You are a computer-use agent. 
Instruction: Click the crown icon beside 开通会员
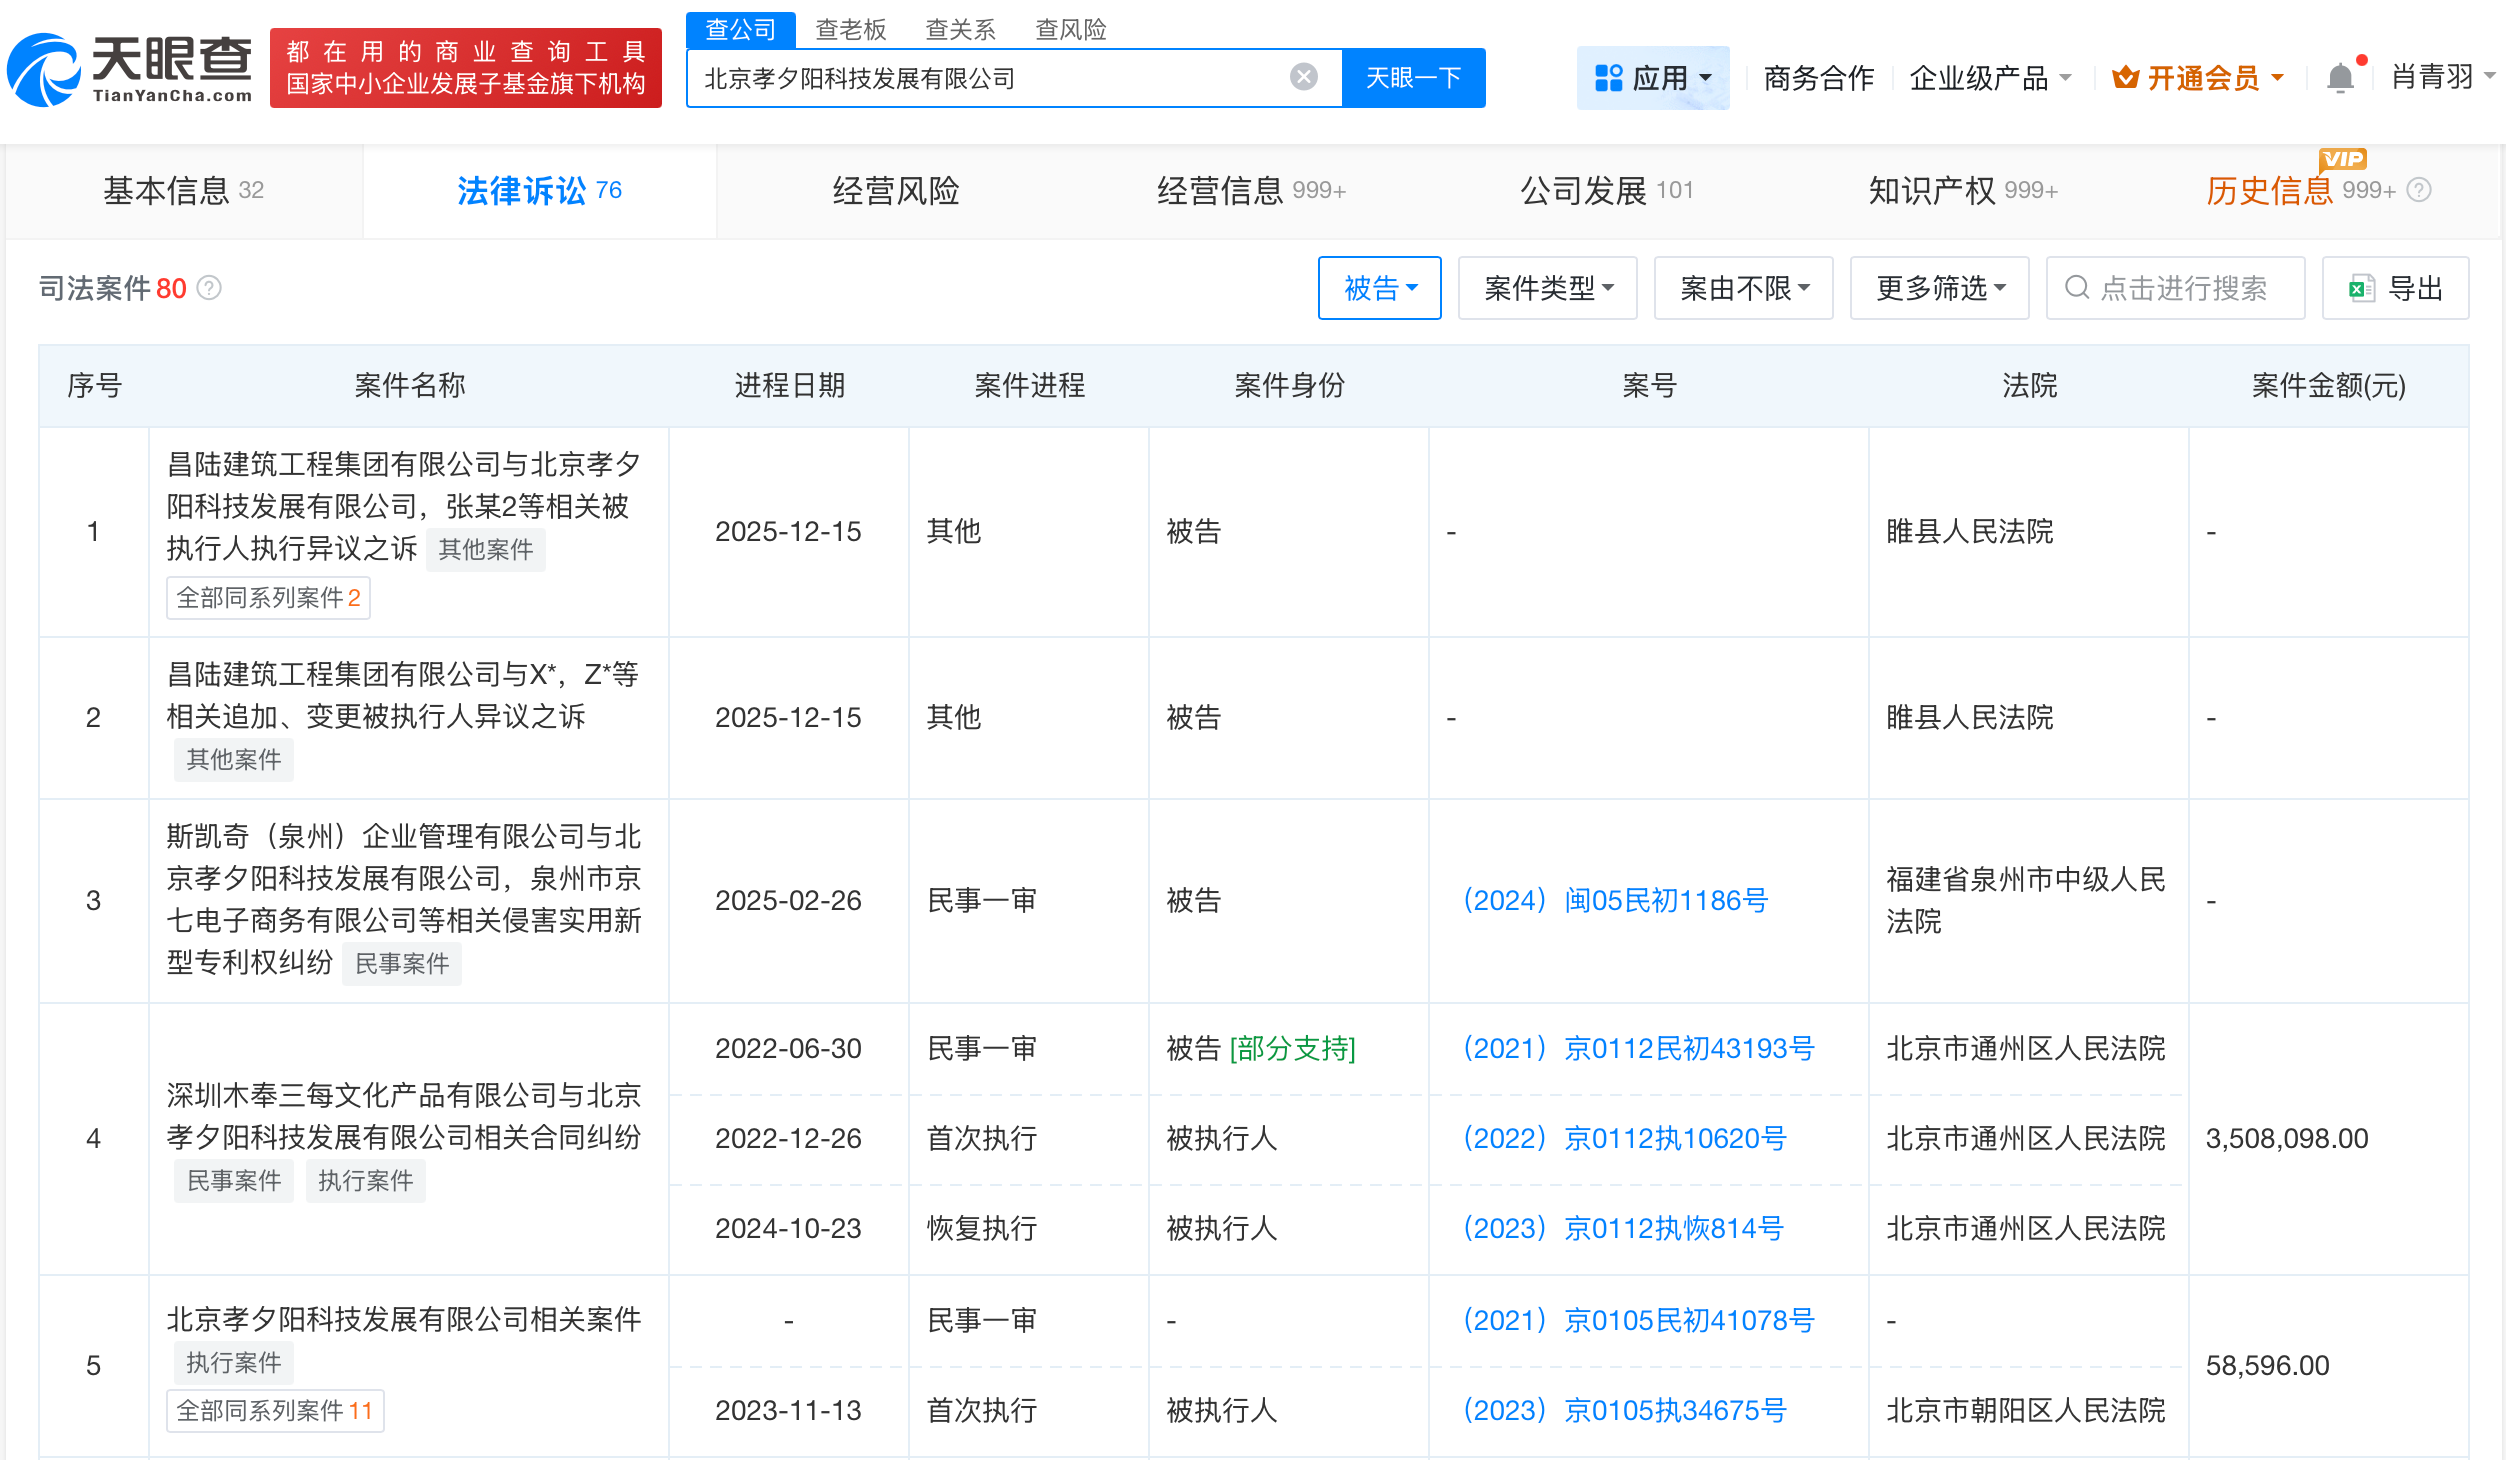[x=2128, y=77]
